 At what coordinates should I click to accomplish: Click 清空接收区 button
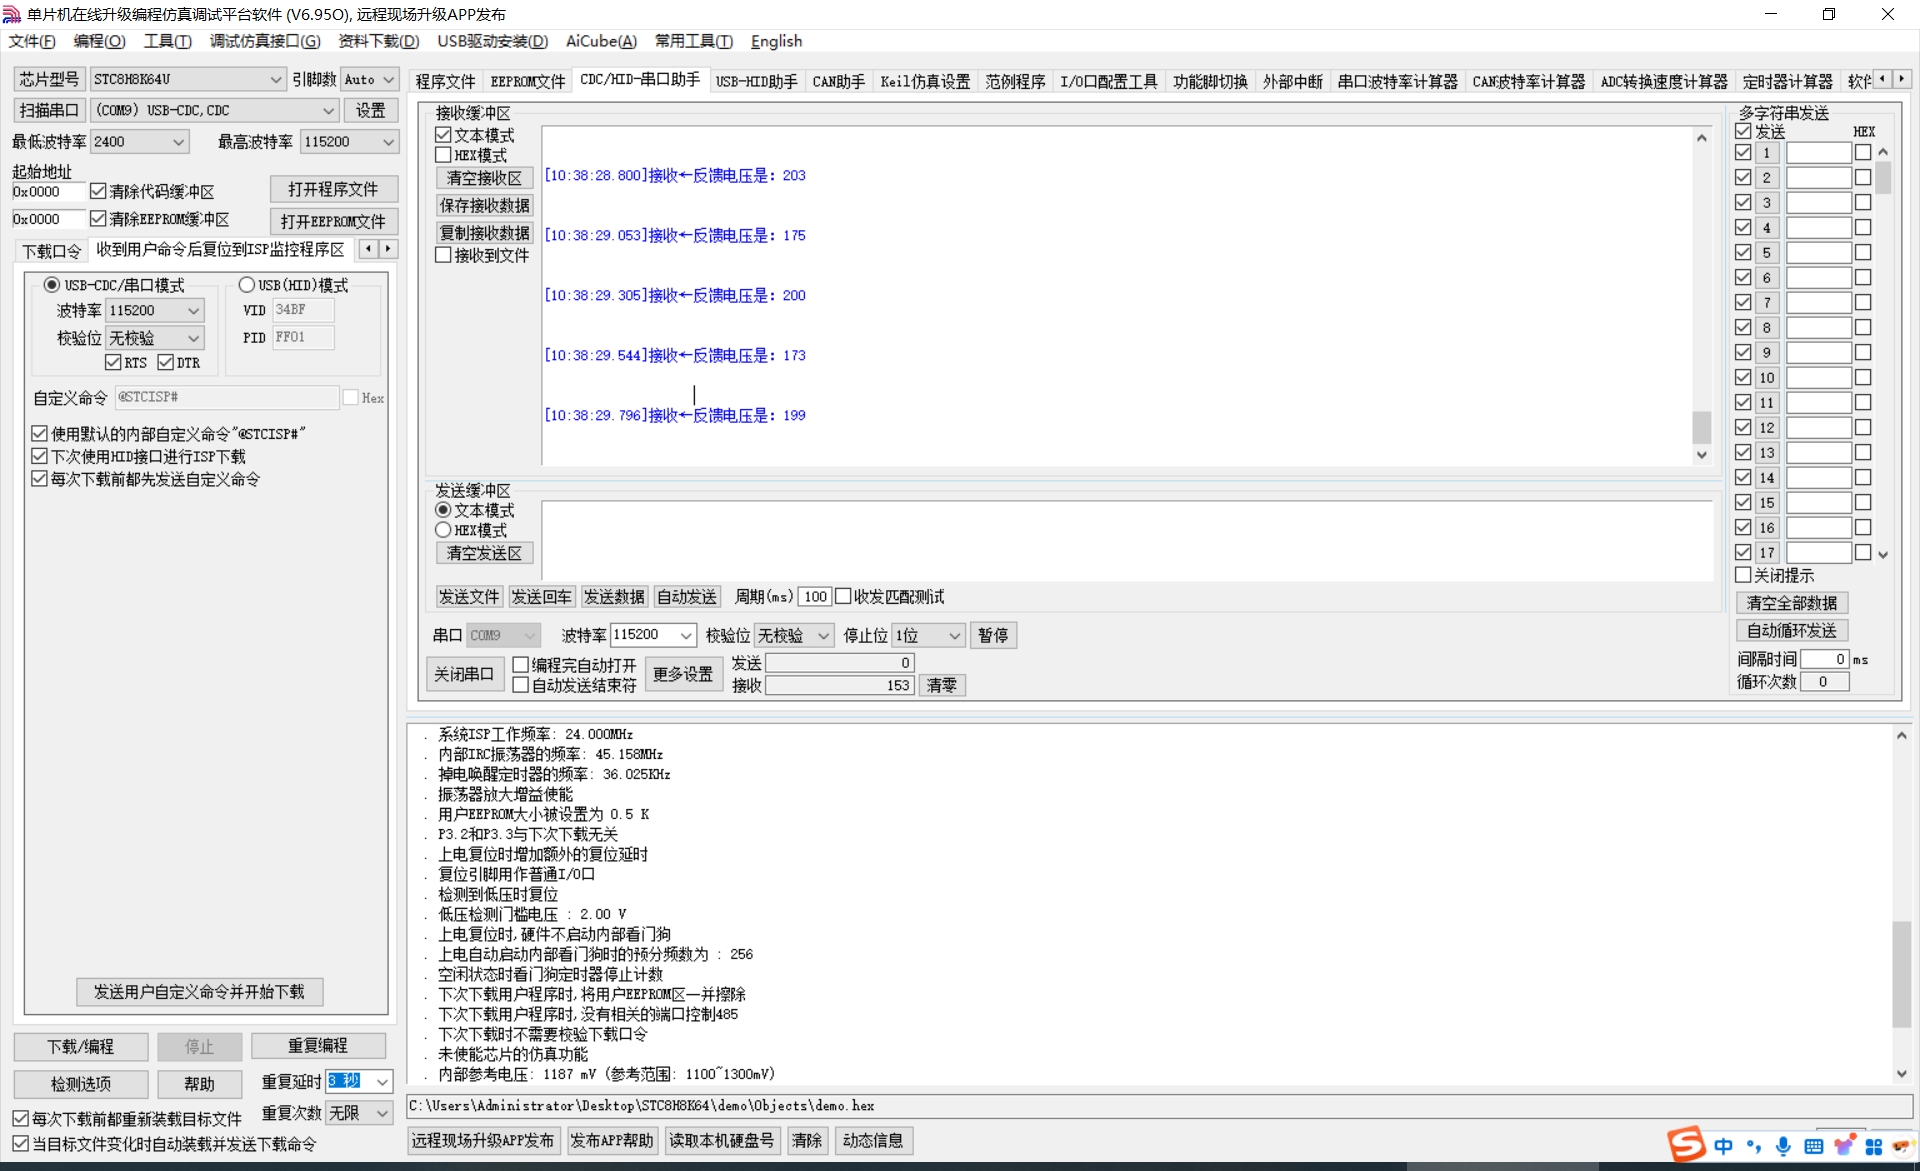(484, 178)
